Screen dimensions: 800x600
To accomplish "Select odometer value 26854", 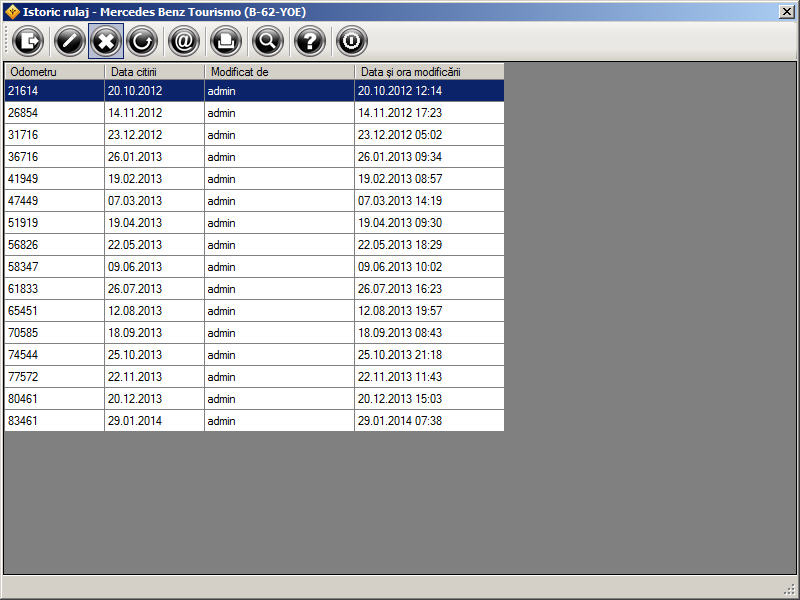I will click(23, 113).
